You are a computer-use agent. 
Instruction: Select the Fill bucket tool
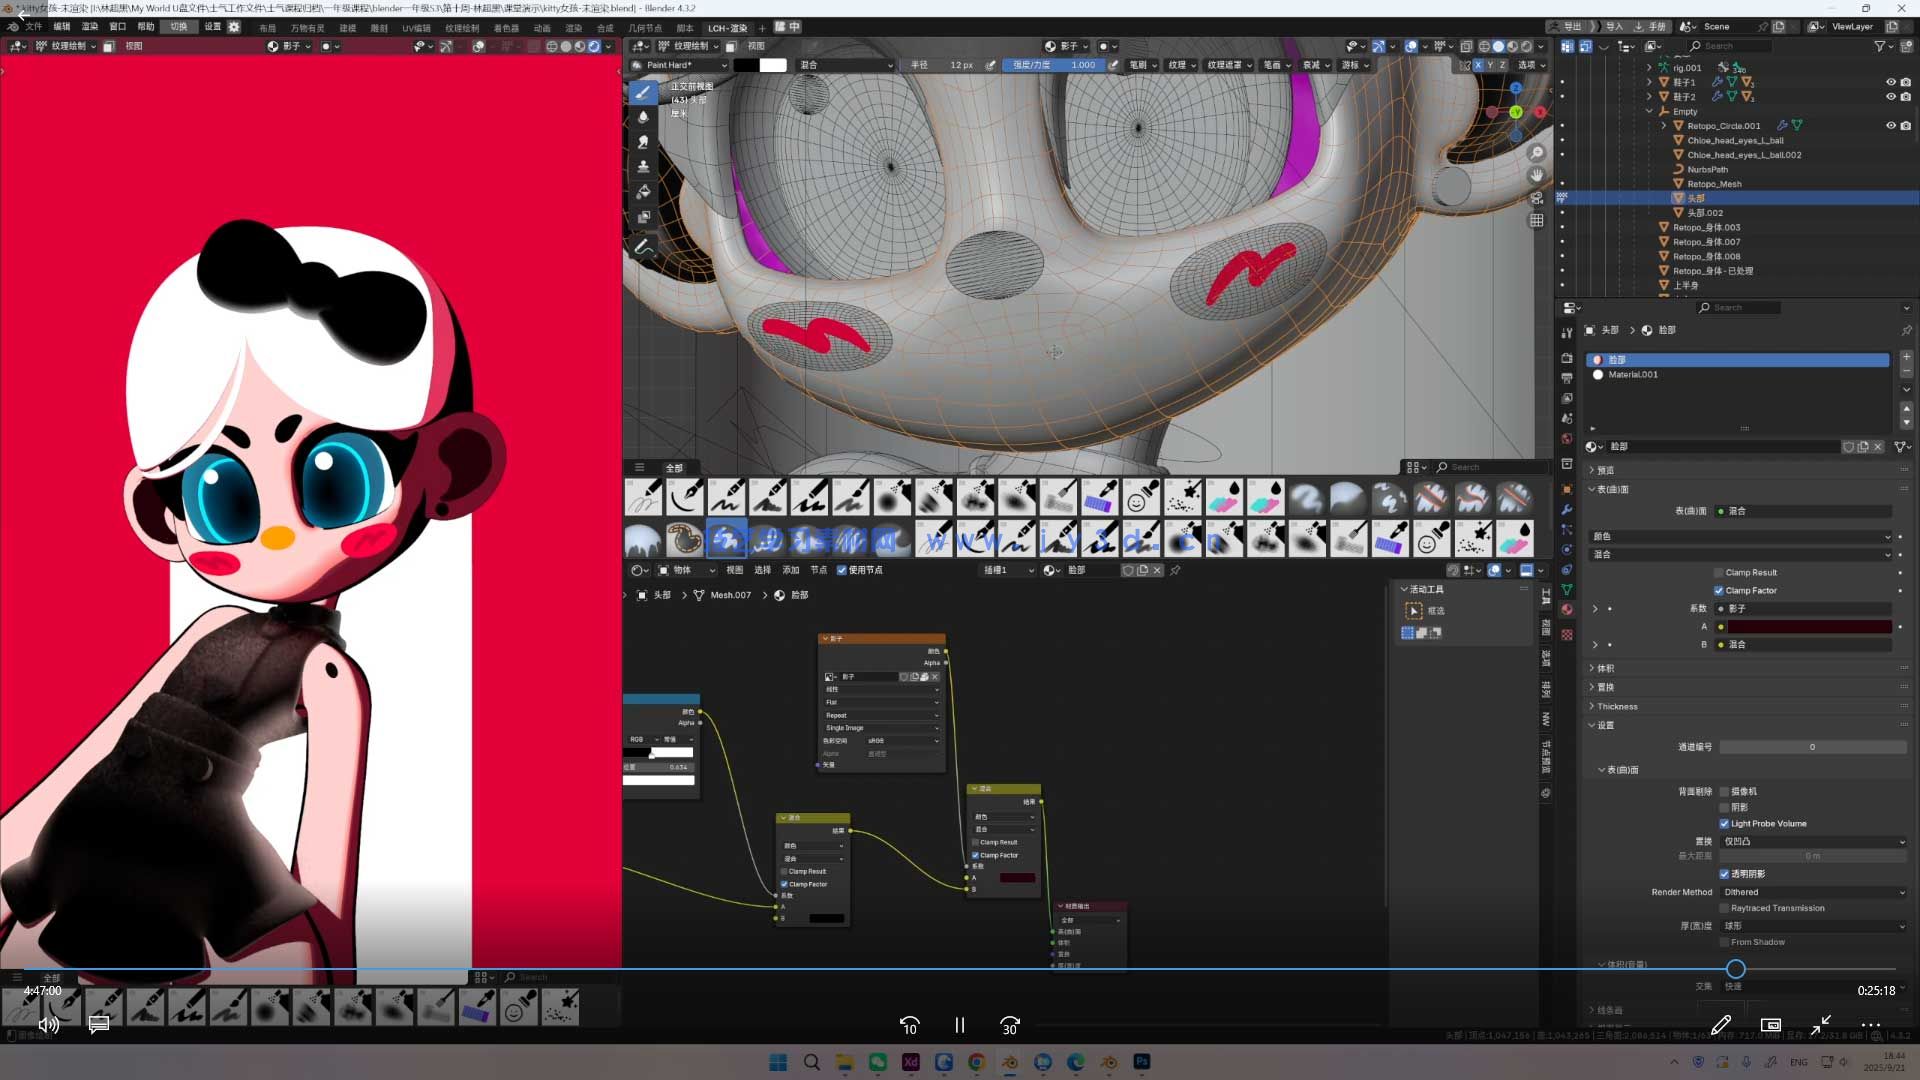[643, 192]
